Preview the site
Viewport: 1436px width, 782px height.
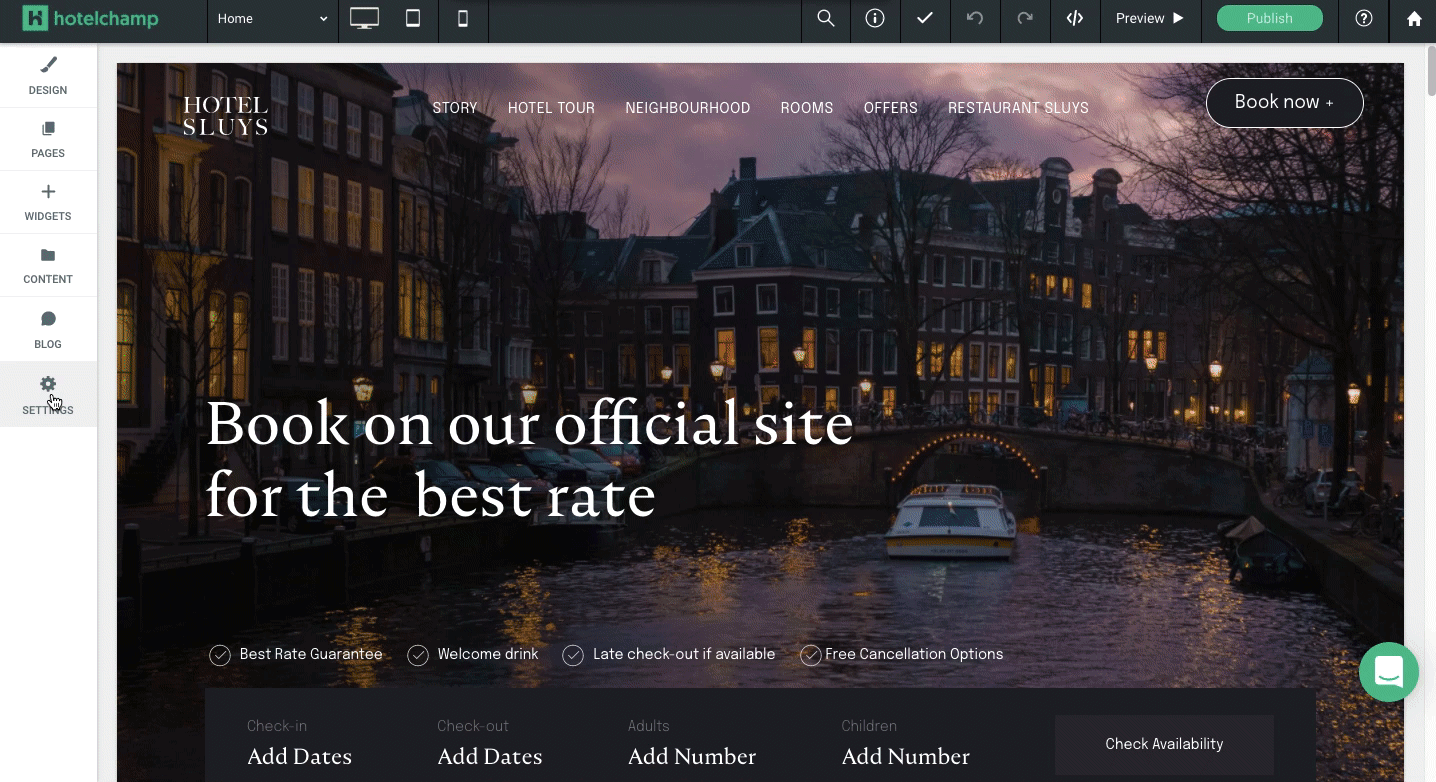coord(1150,18)
